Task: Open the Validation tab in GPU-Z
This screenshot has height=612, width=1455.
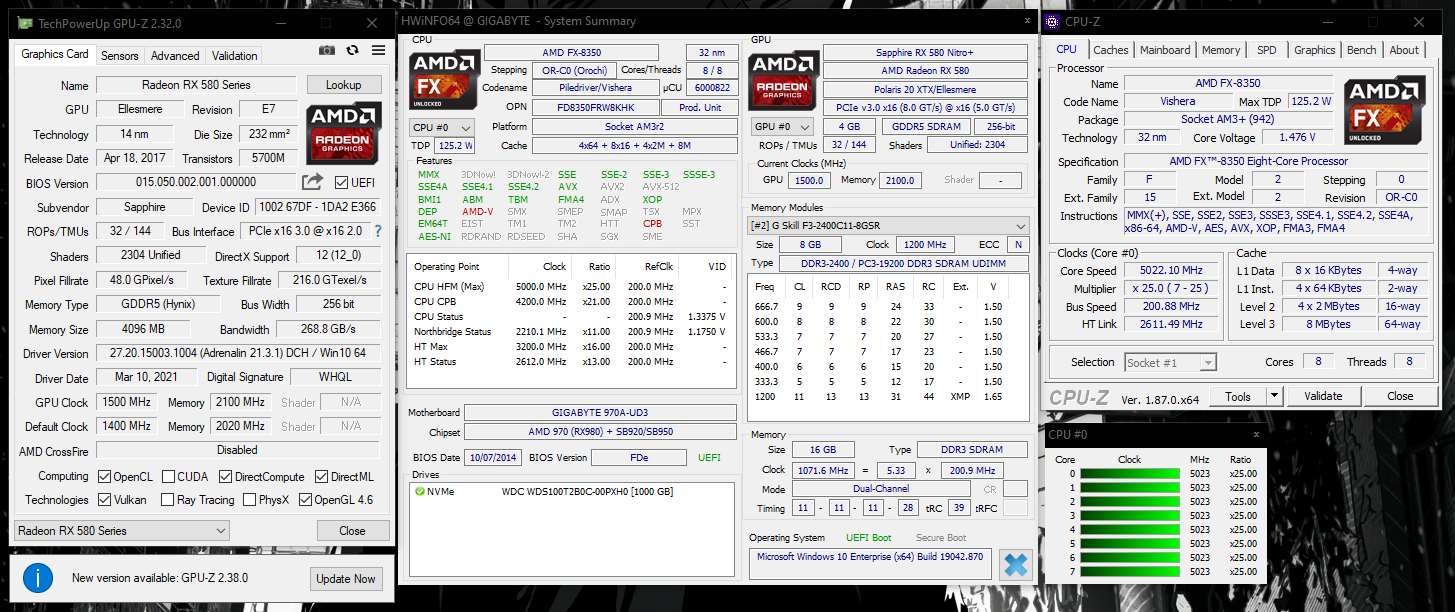Action: click(235, 56)
